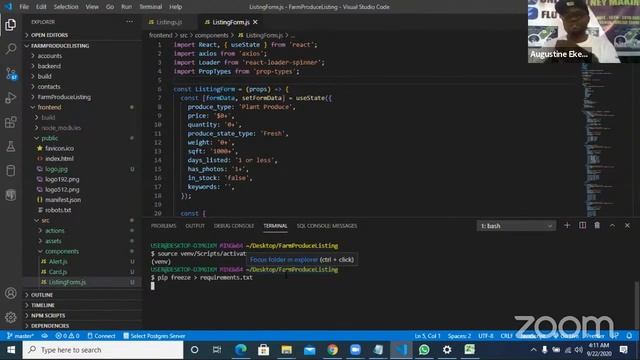Maximize the terminal panel size
The width and height of the screenshot is (640, 360).
pyautogui.click(x=612, y=225)
